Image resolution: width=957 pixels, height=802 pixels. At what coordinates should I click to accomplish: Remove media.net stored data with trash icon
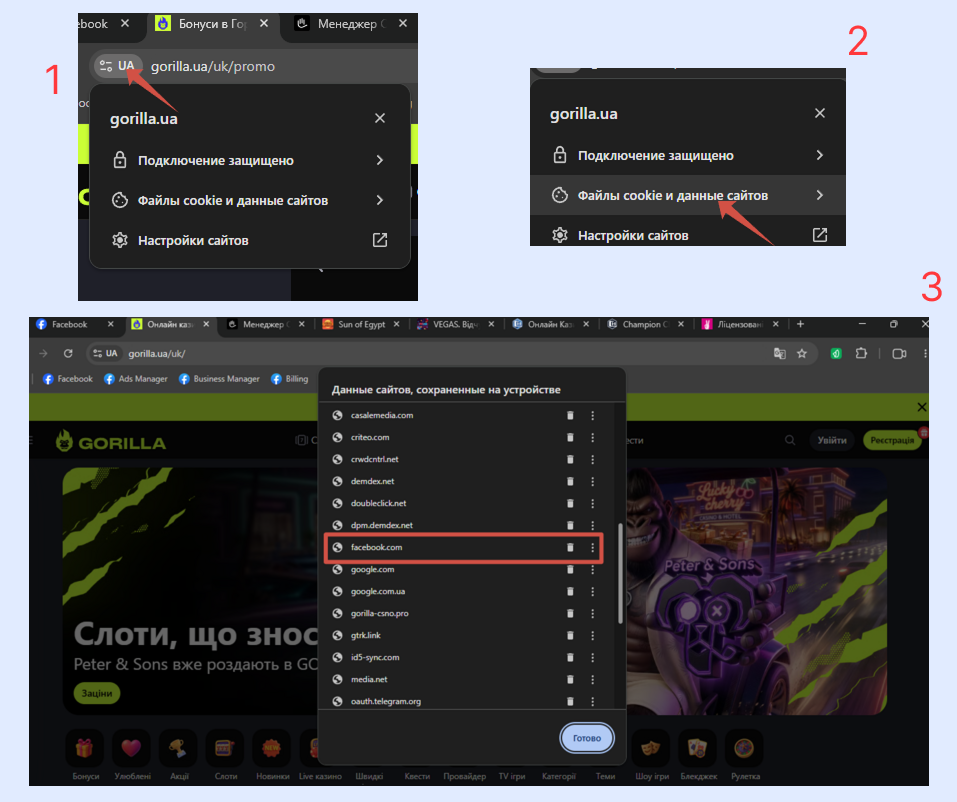tap(570, 679)
